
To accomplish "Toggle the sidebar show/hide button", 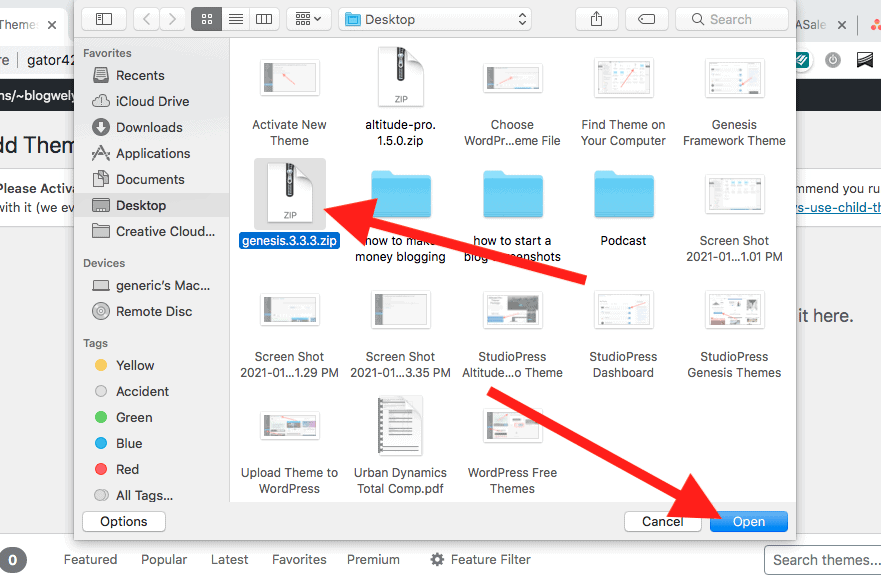I will 104,19.
